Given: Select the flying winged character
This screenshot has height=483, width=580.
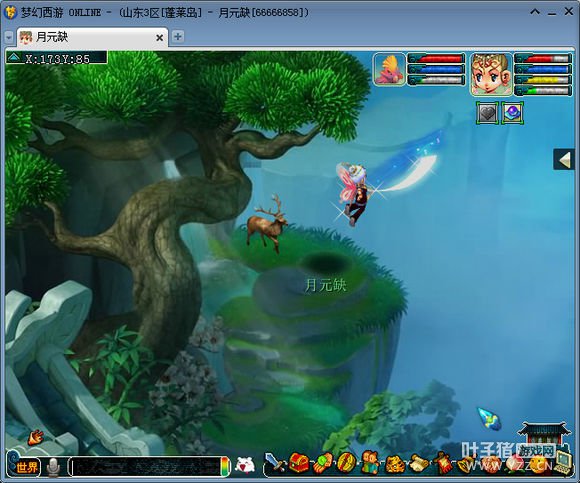Looking at the screenshot, I should [x=353, y=194].
